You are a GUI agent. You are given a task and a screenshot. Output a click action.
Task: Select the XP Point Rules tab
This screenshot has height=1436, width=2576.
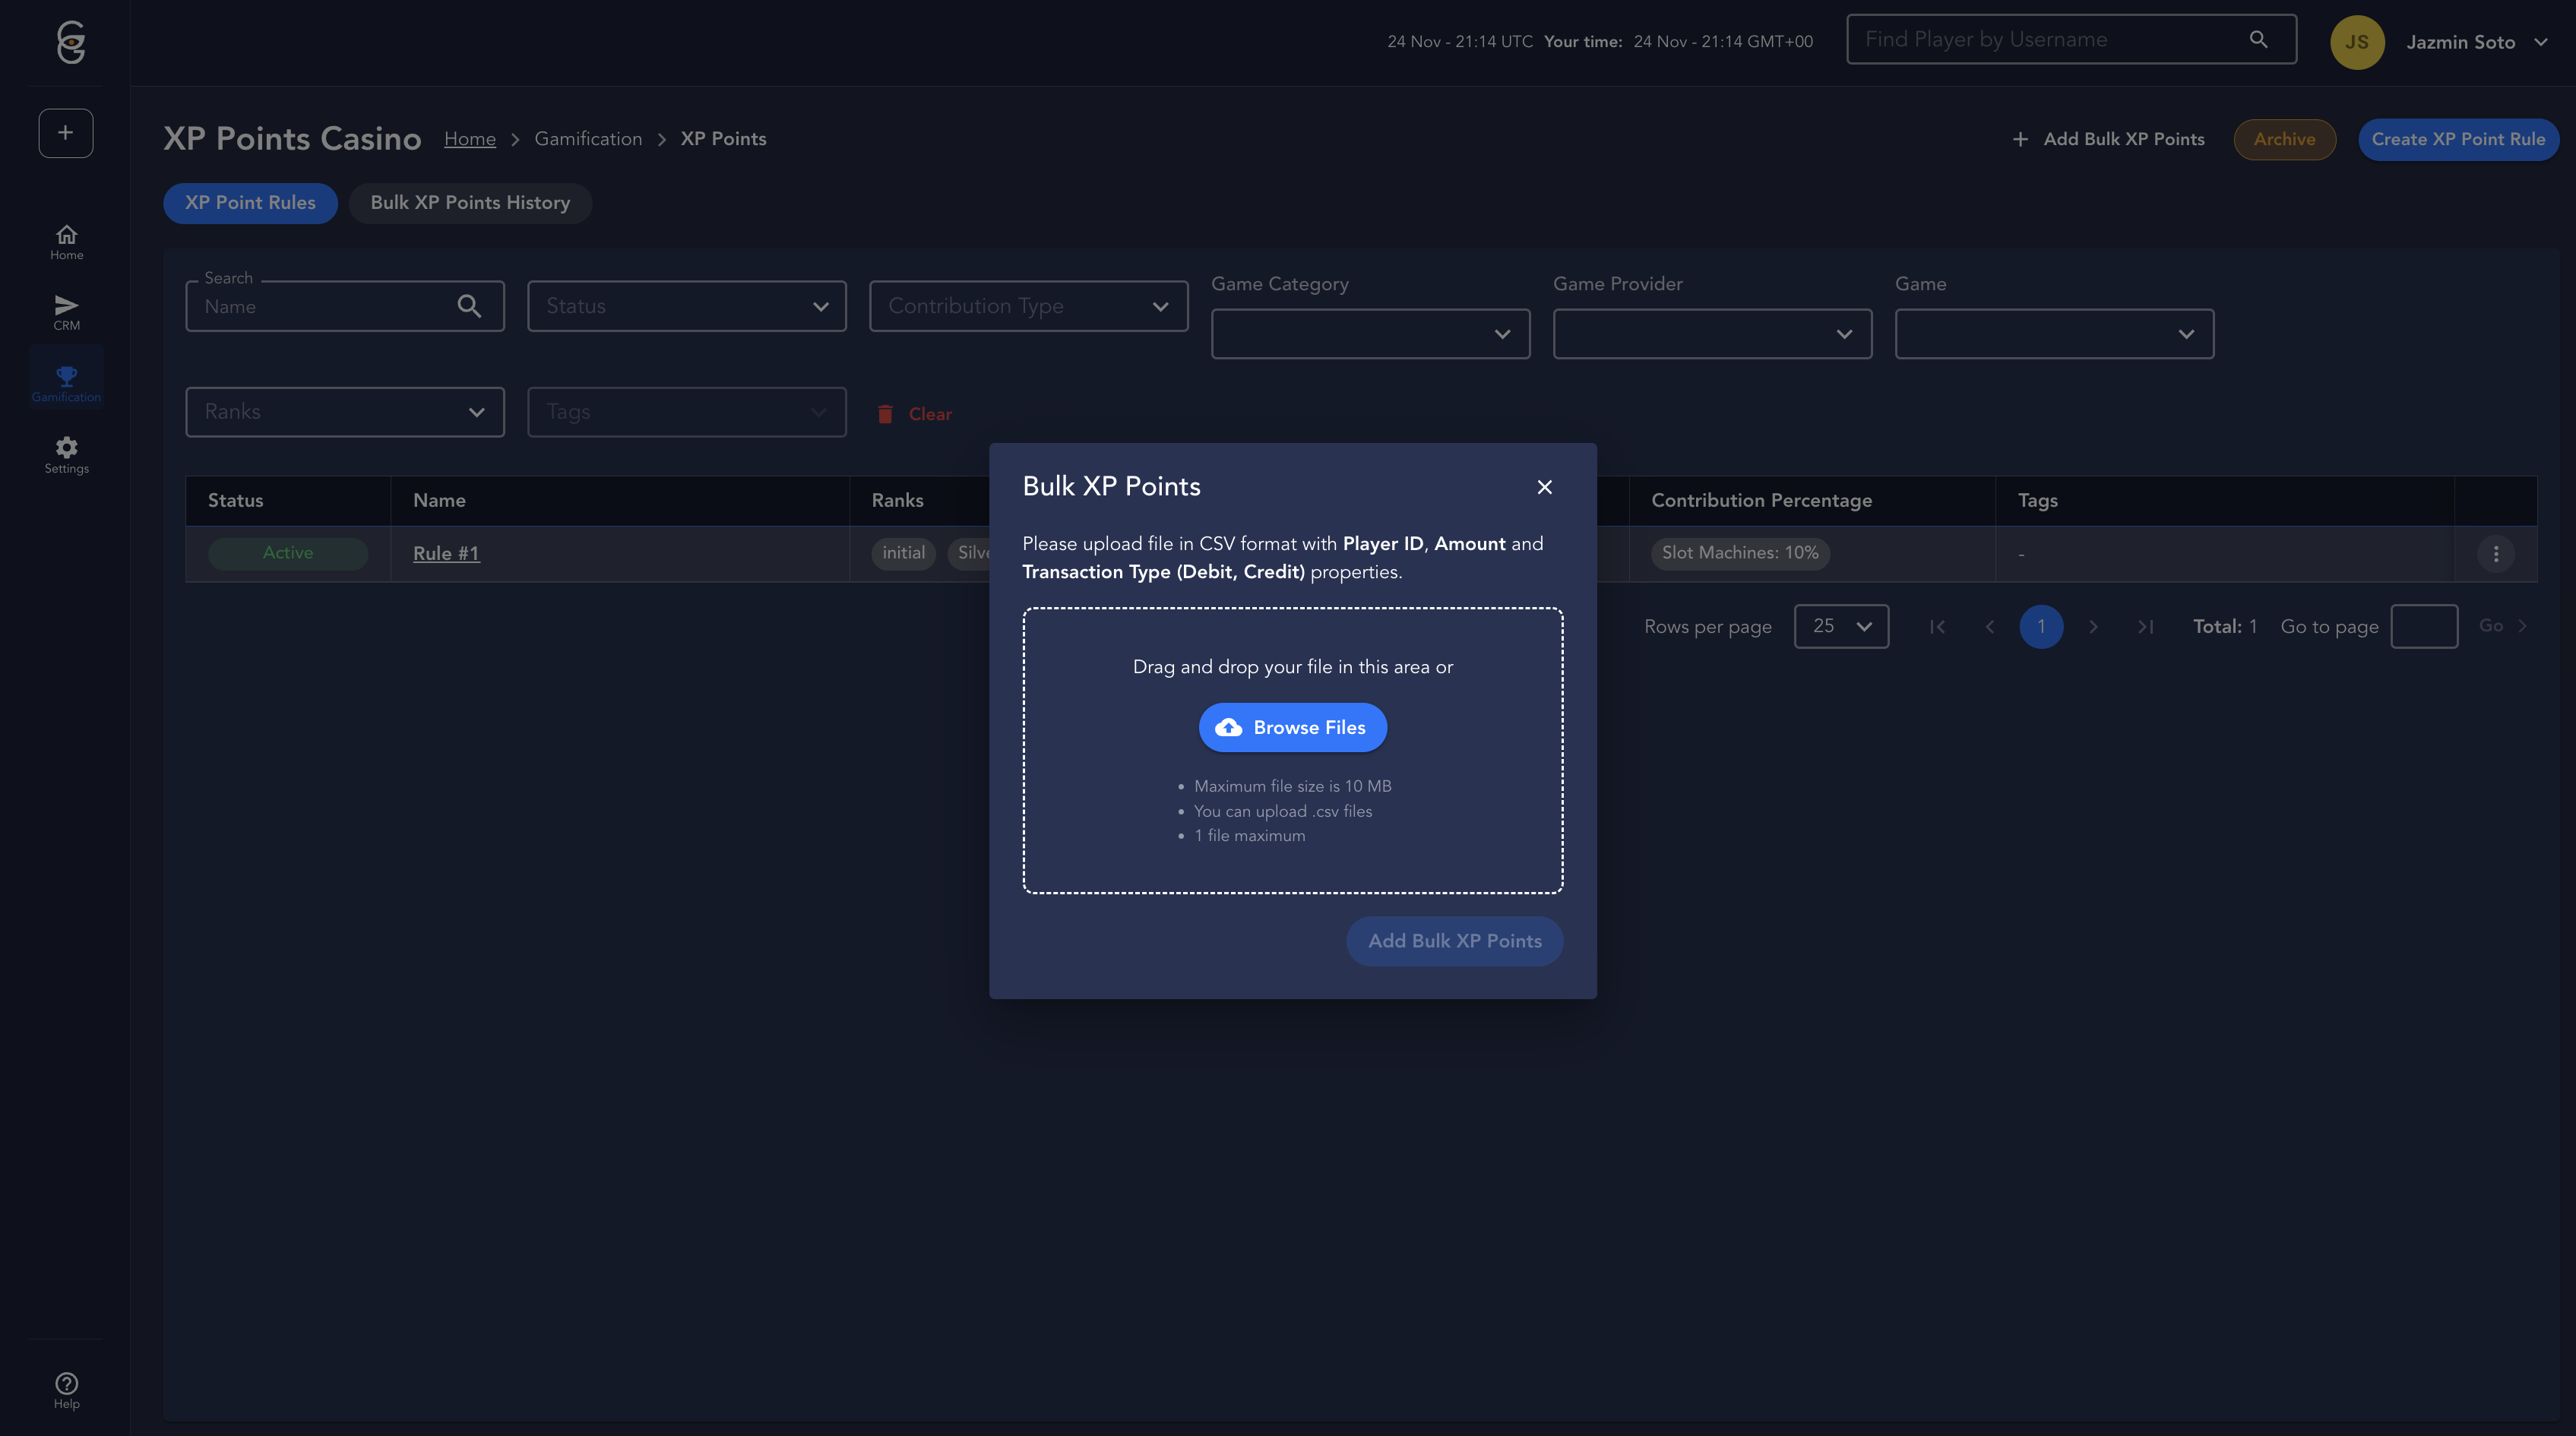(x=250, y=203)
